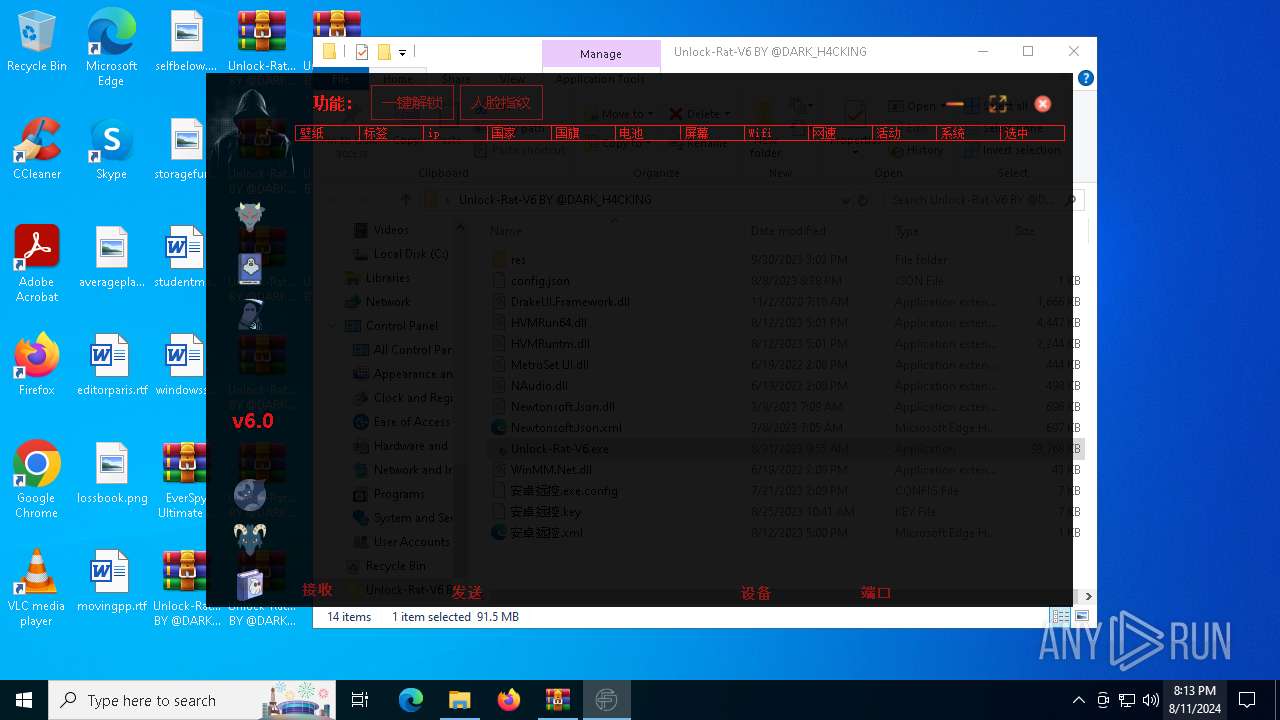
Task: Switch to Unlock-Rat app in taskbar
Action: pos(606,700)
